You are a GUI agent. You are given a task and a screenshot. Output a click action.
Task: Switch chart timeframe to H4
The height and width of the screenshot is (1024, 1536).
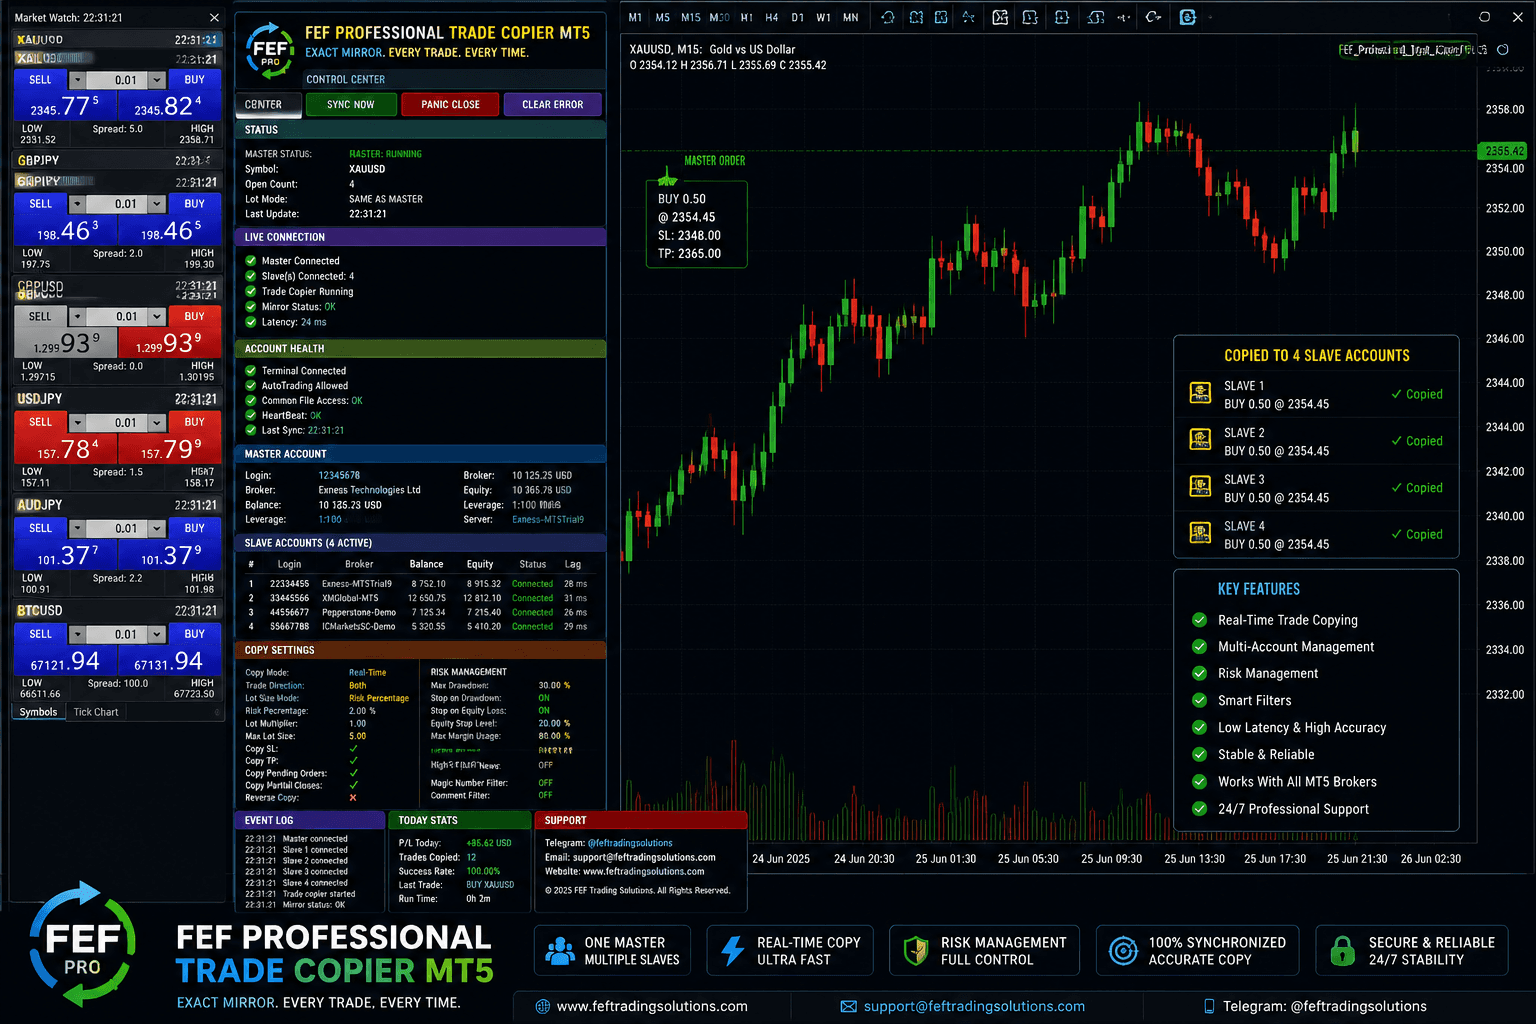click(772, 17)
